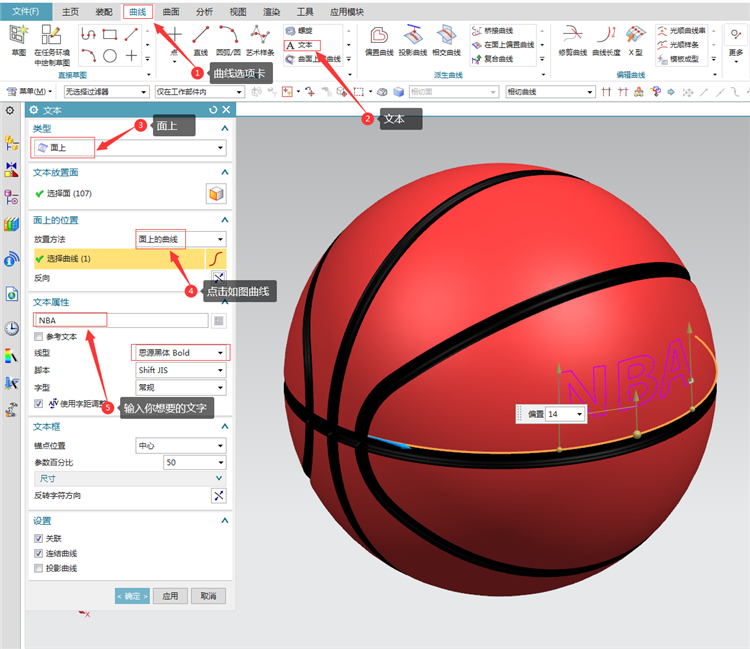Viewport: 750px width, 649px height.
Task: Click the 螺旋 helix command
Action: [x=299, y=31]
